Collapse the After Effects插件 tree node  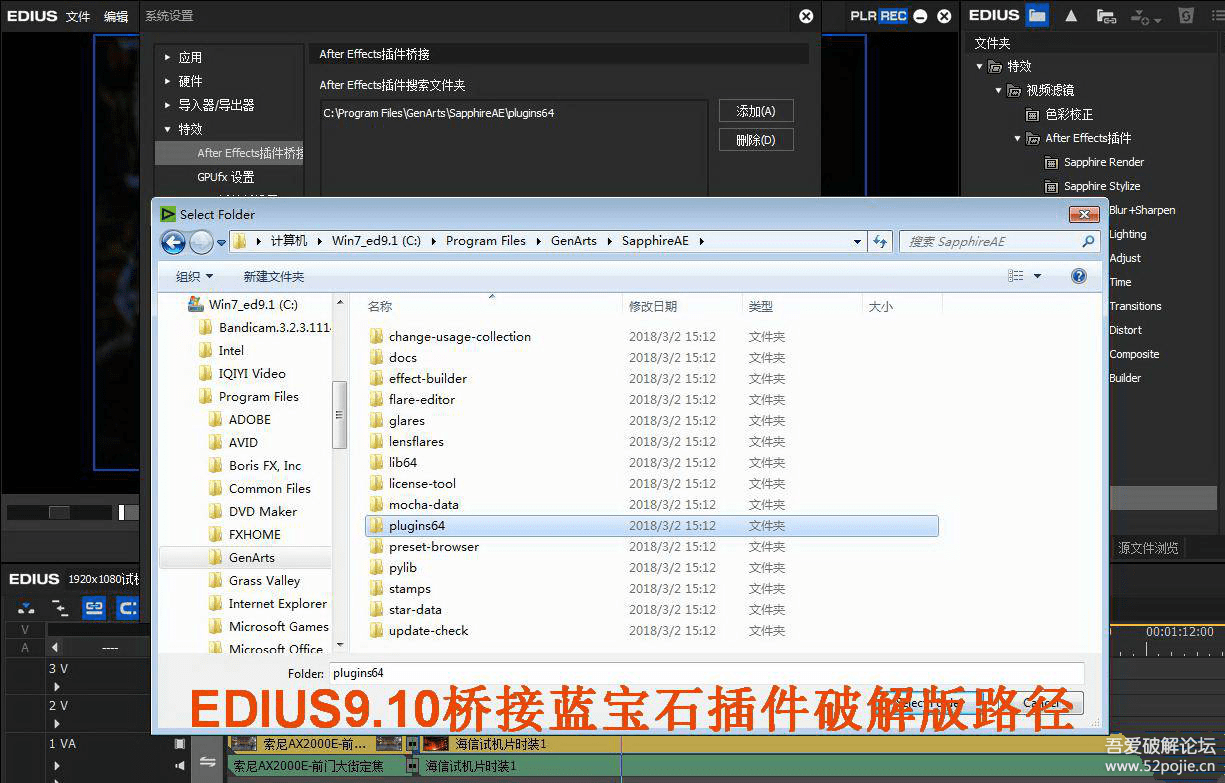click(1018, 138)
